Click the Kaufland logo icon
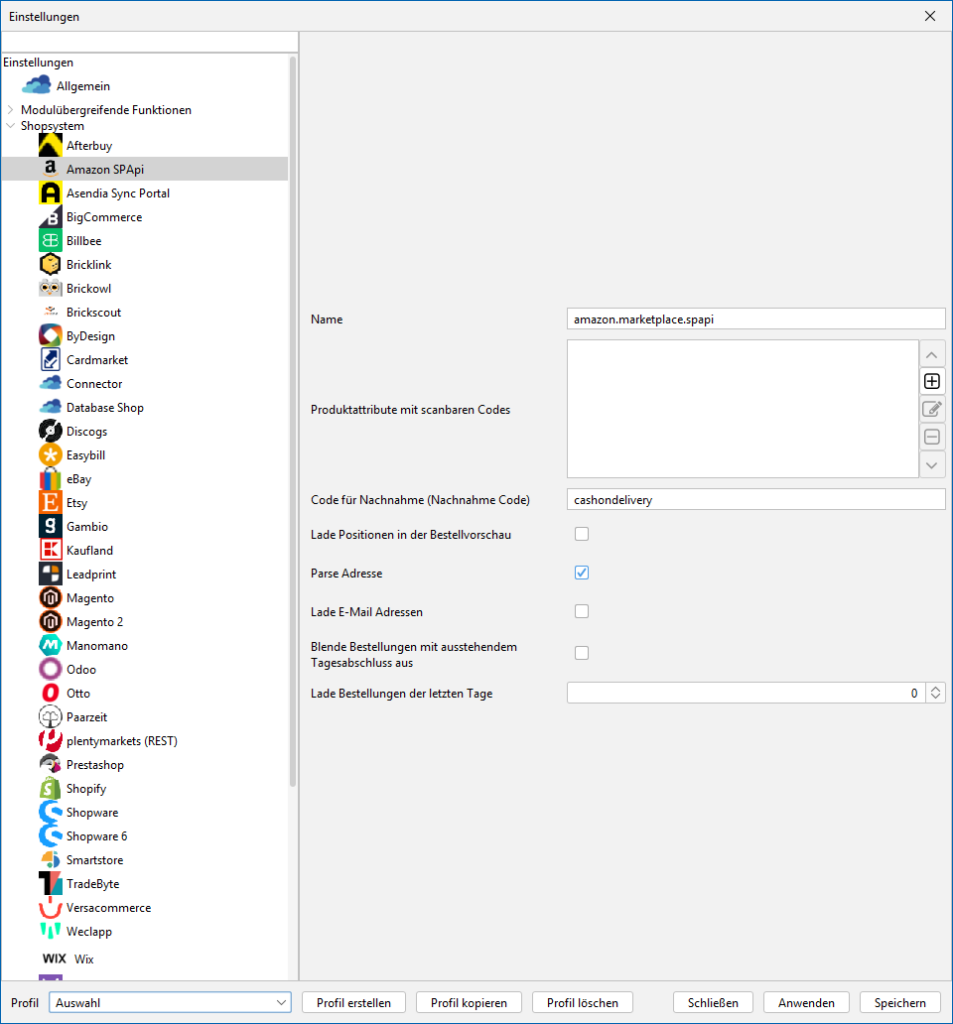Viewport: 953px width, 1024px height. 51,550
